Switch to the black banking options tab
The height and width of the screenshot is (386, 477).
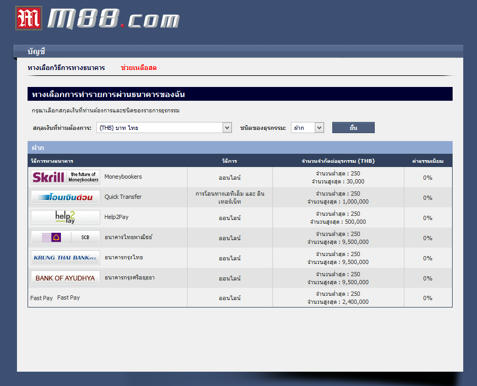[66, 68]
